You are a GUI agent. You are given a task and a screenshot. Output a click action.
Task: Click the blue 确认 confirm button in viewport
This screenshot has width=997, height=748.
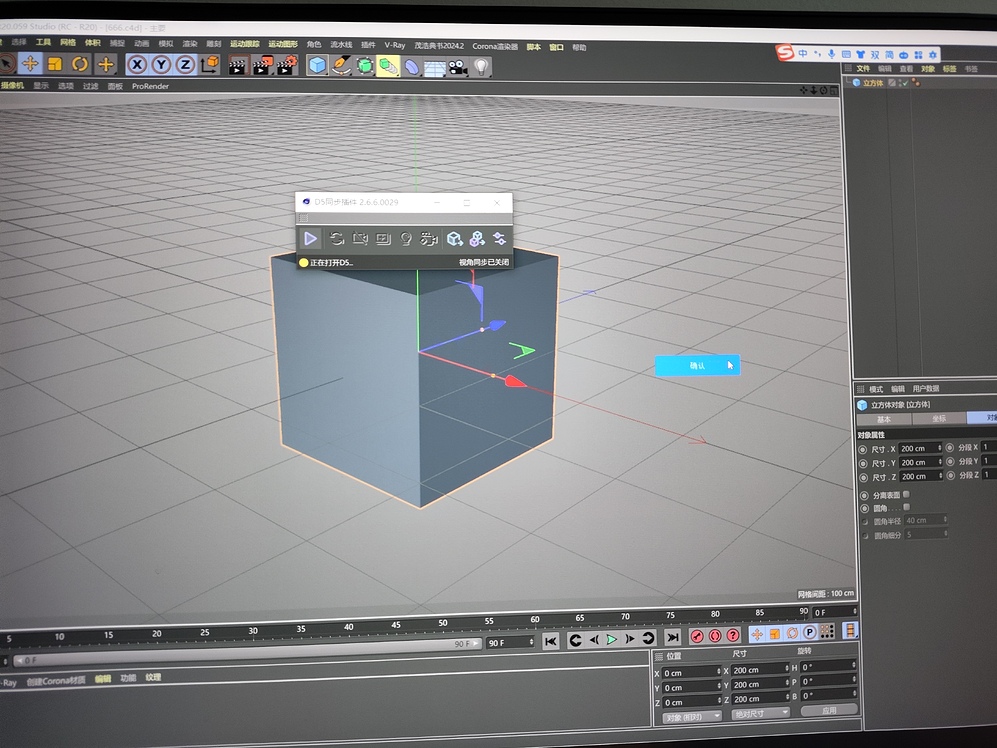[697, 365]
